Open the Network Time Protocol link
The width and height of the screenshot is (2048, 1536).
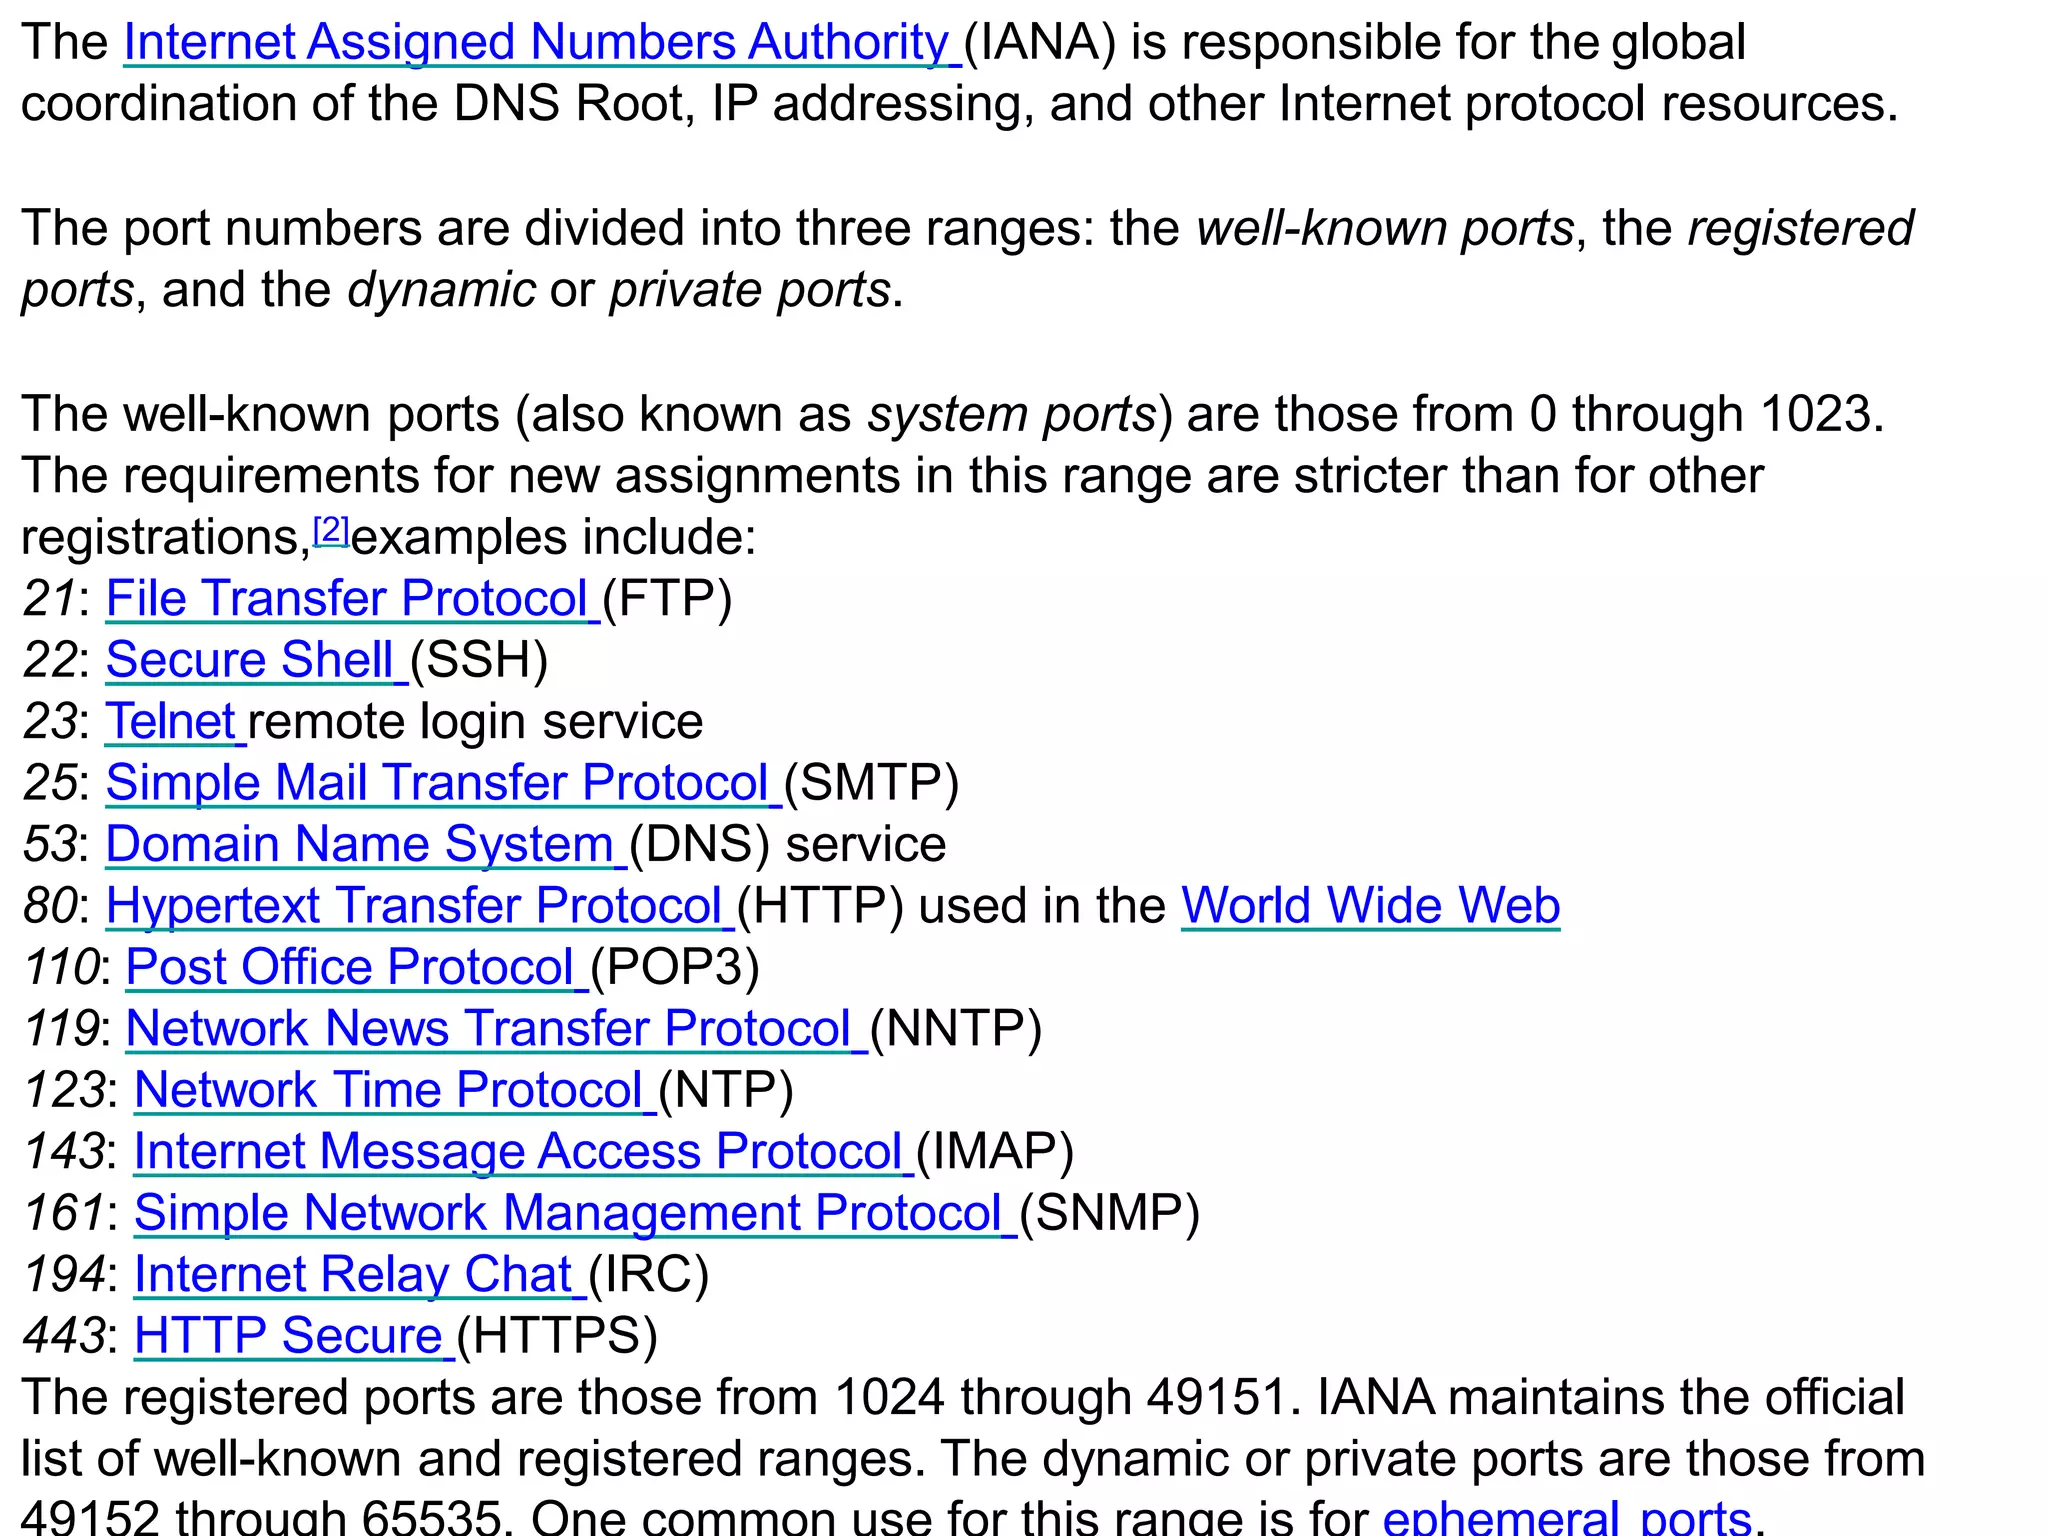point(395,1090)
